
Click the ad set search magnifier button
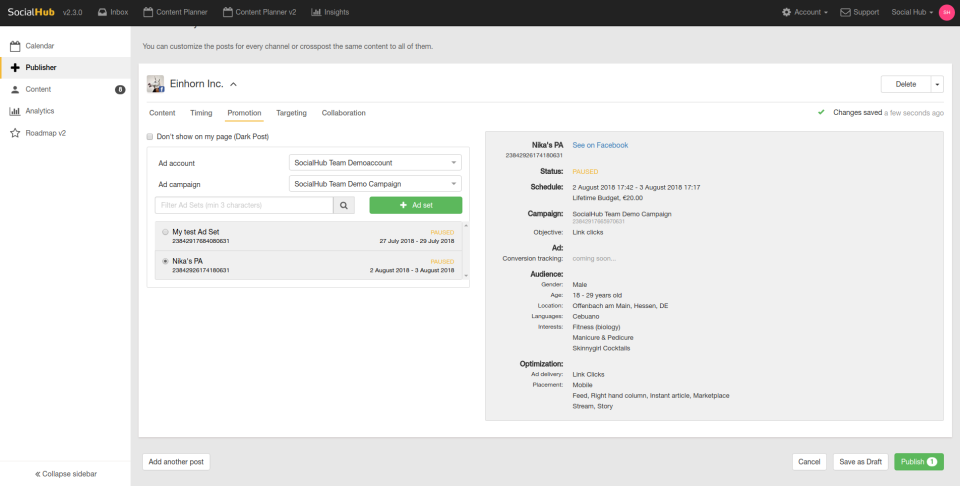coord(344,205)
